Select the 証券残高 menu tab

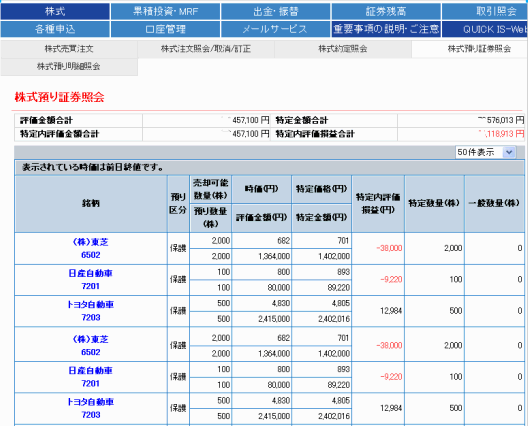(386, 11)
